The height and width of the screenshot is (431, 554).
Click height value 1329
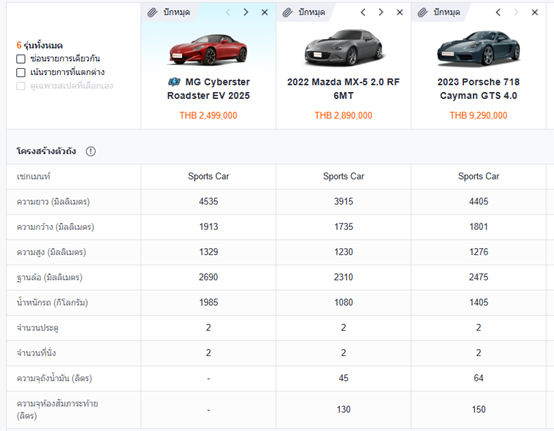pos(208,252)
